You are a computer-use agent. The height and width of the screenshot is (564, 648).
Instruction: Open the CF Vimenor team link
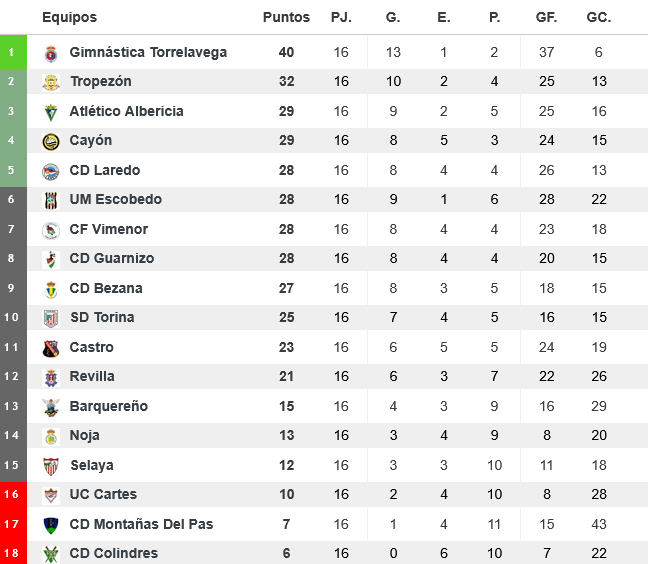(x=108, y=229)
